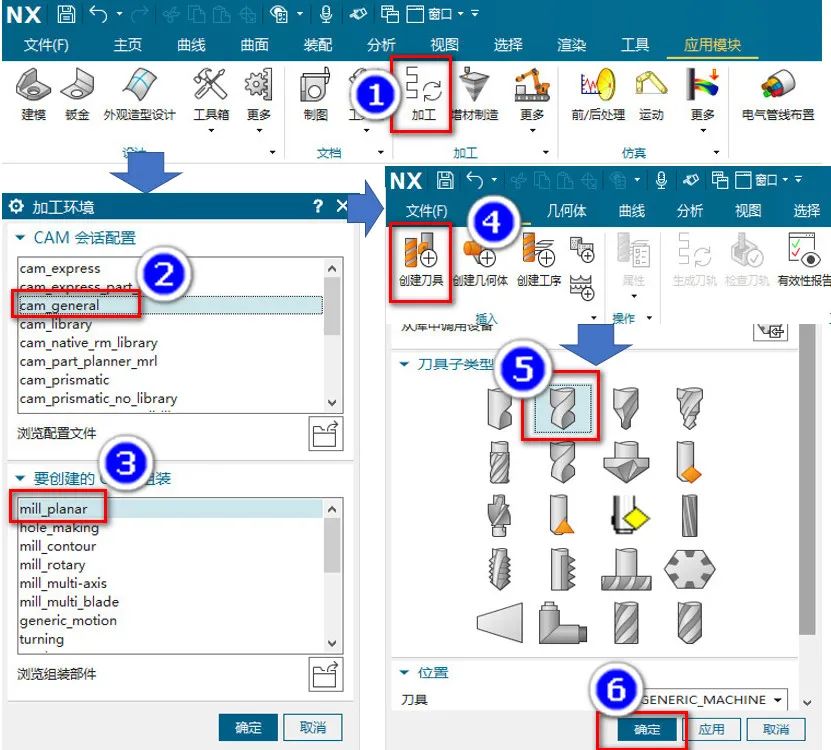Image resolution: width=831 pixels, height=750 pixels.
Task: Click 取消 in the 加工环境 dialog
Action: [313, 727]
